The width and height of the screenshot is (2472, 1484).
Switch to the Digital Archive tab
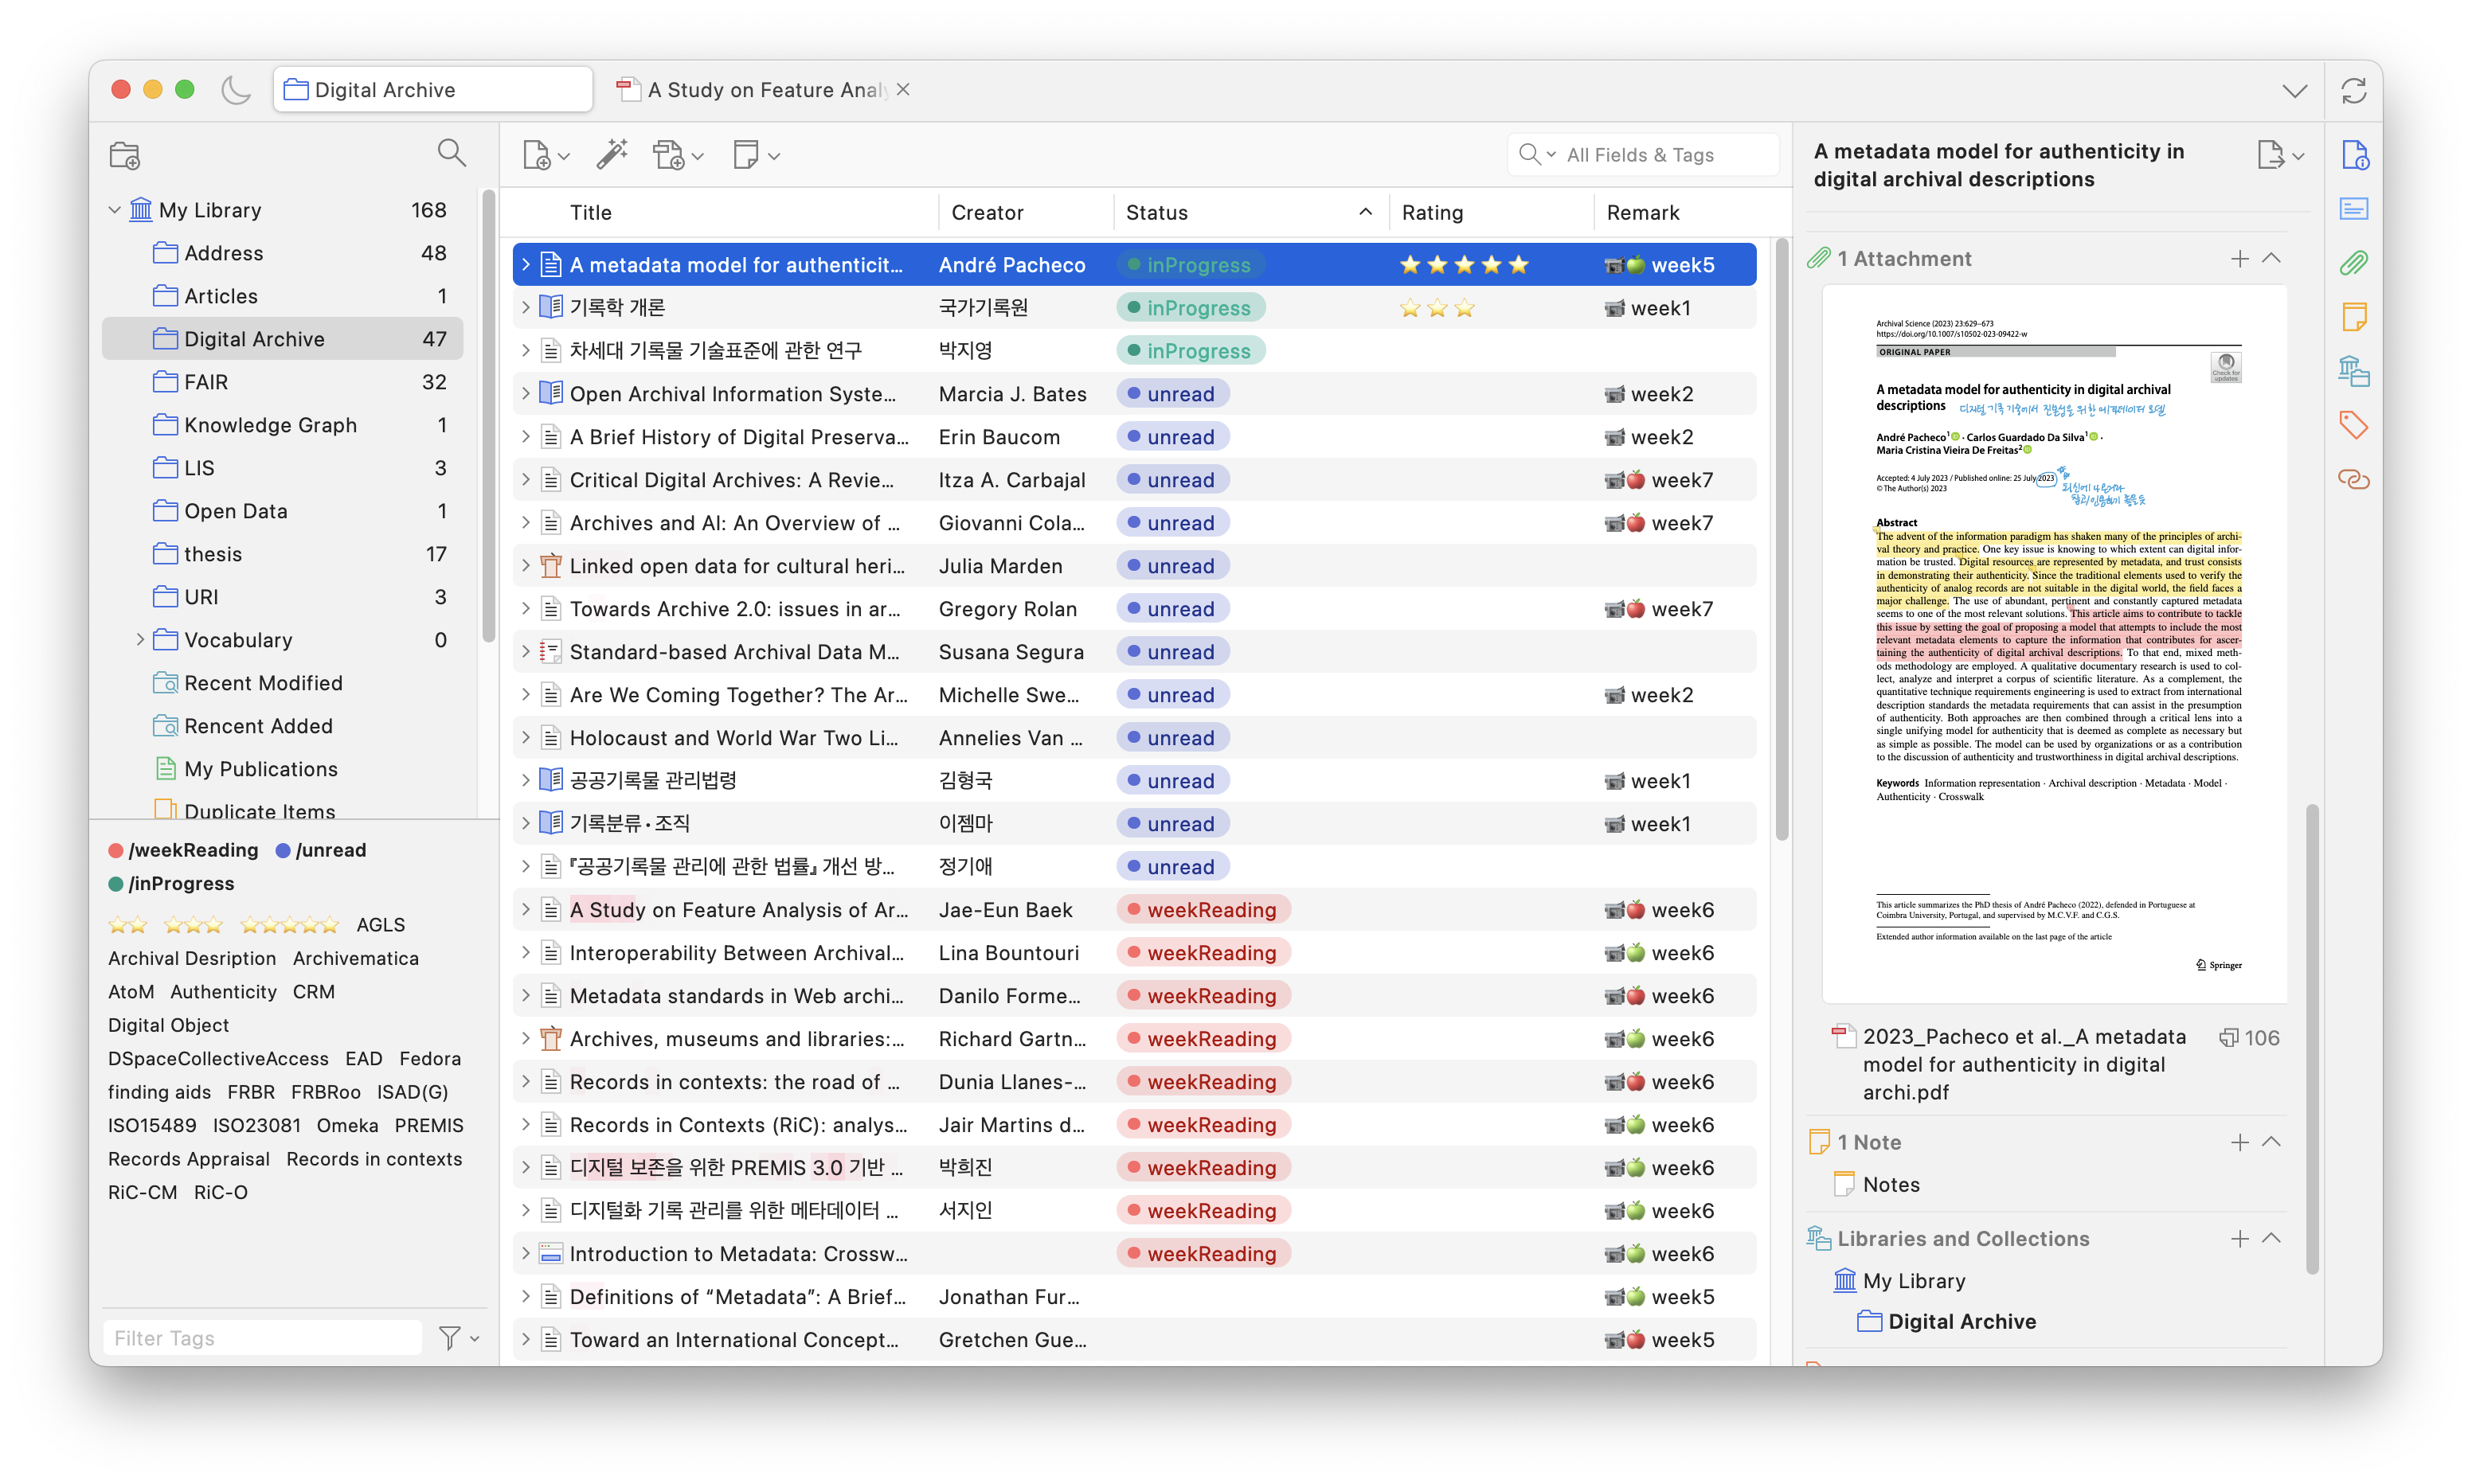(x=433, y=90)
